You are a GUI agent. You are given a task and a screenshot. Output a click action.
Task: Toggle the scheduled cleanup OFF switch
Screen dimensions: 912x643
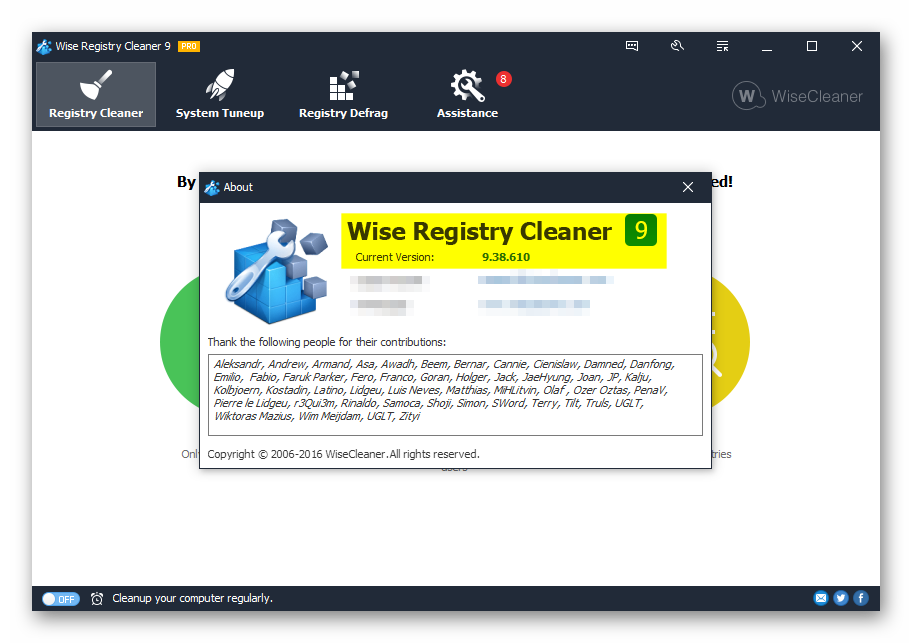(60, 599)
